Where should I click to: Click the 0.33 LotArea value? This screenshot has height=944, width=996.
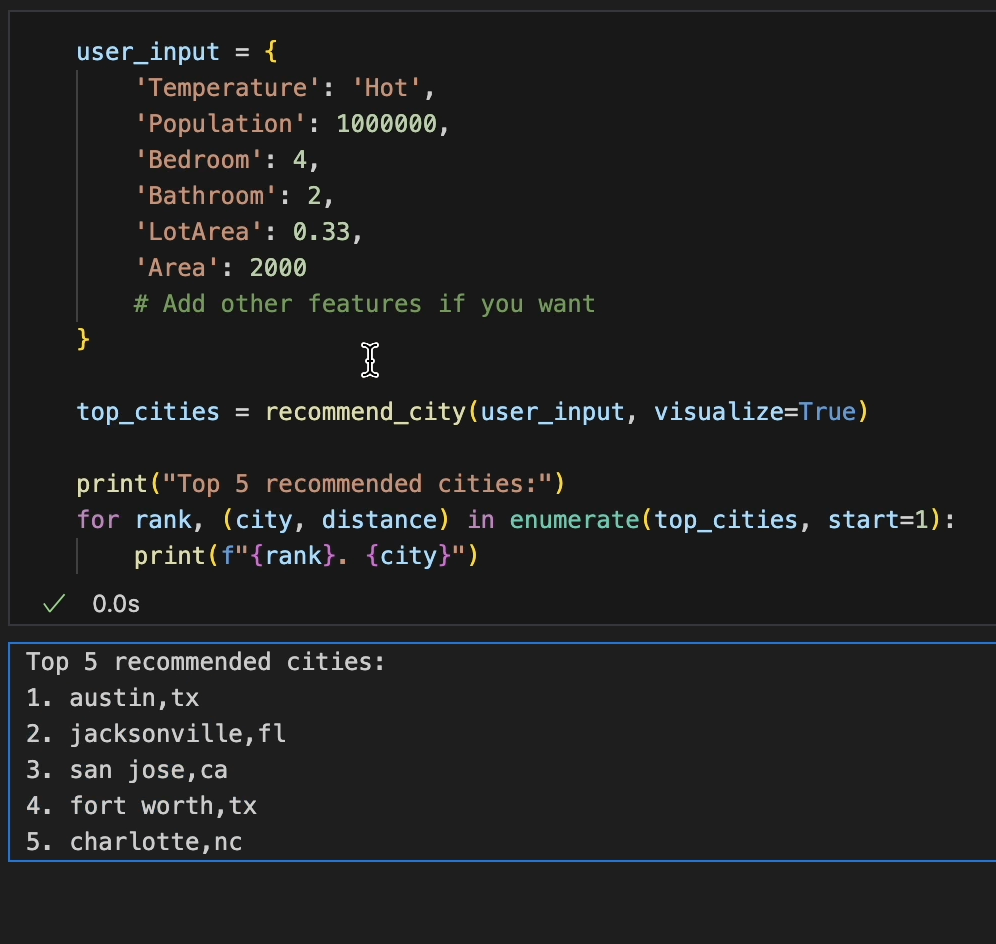[321, 232]
